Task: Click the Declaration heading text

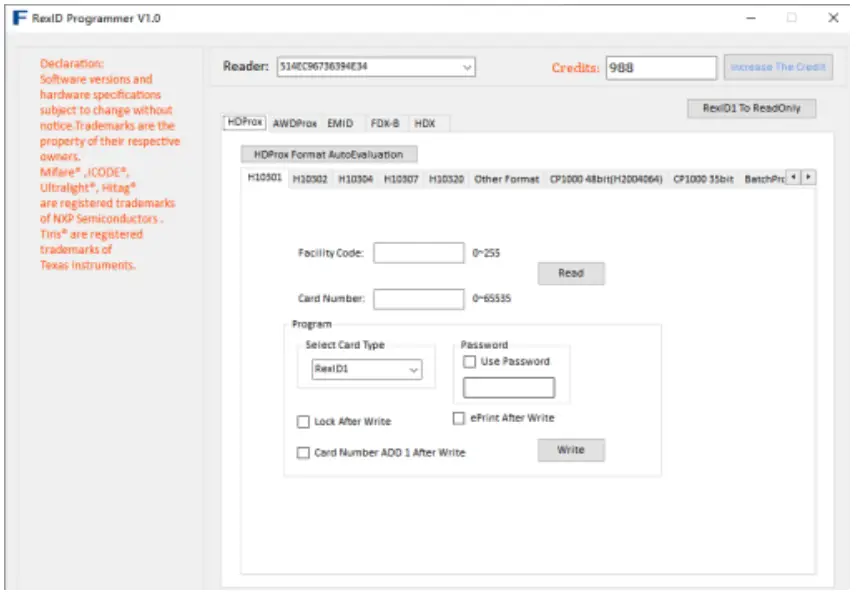Action: click(x=72, y=63)
